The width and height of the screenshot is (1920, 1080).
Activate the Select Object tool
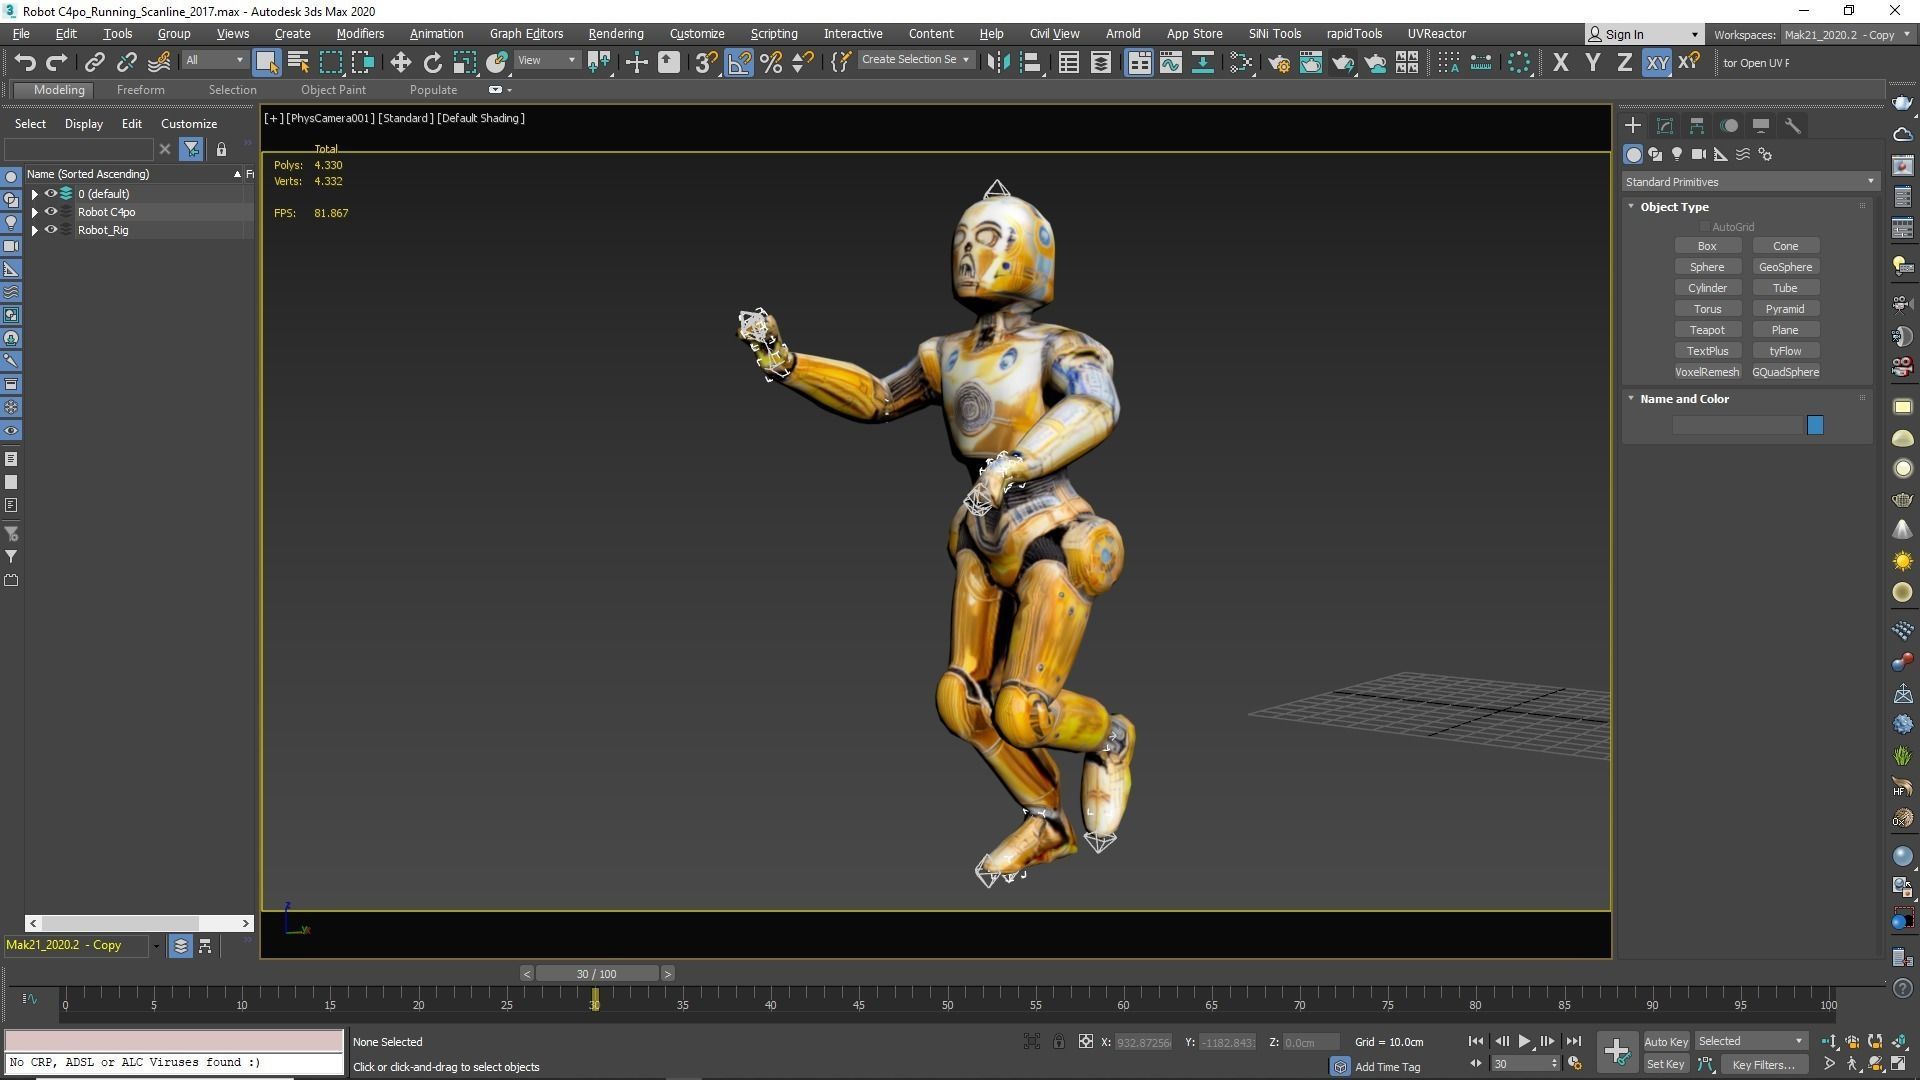266,62
